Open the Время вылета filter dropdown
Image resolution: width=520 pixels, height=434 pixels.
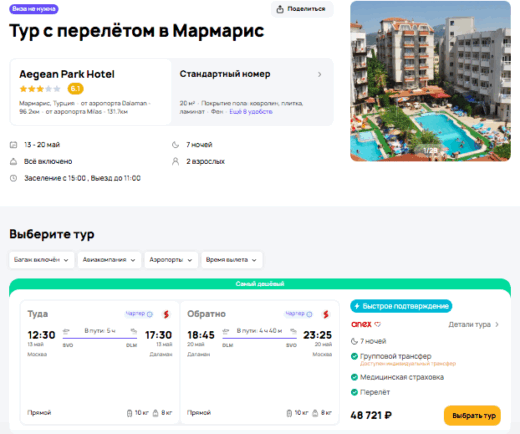232,260
